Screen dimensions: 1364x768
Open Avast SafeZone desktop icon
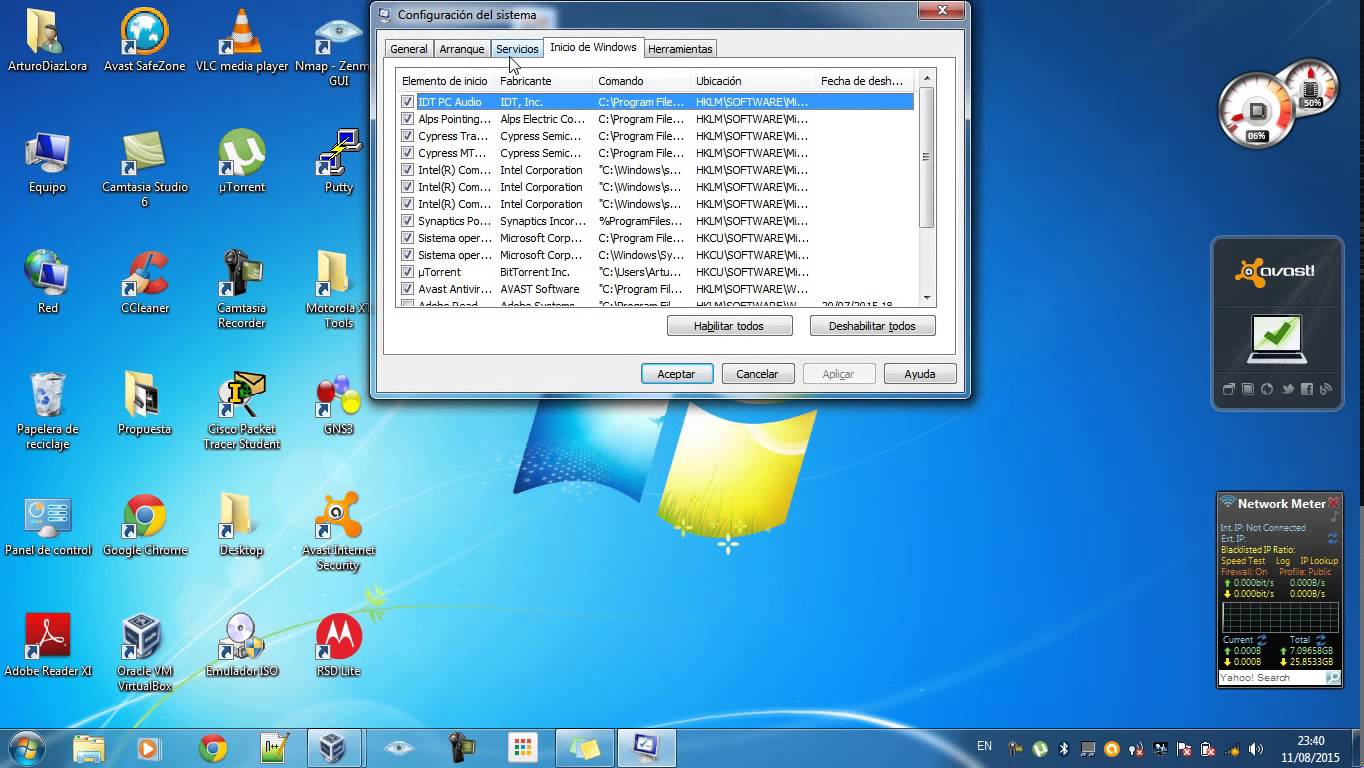[145, 40]
